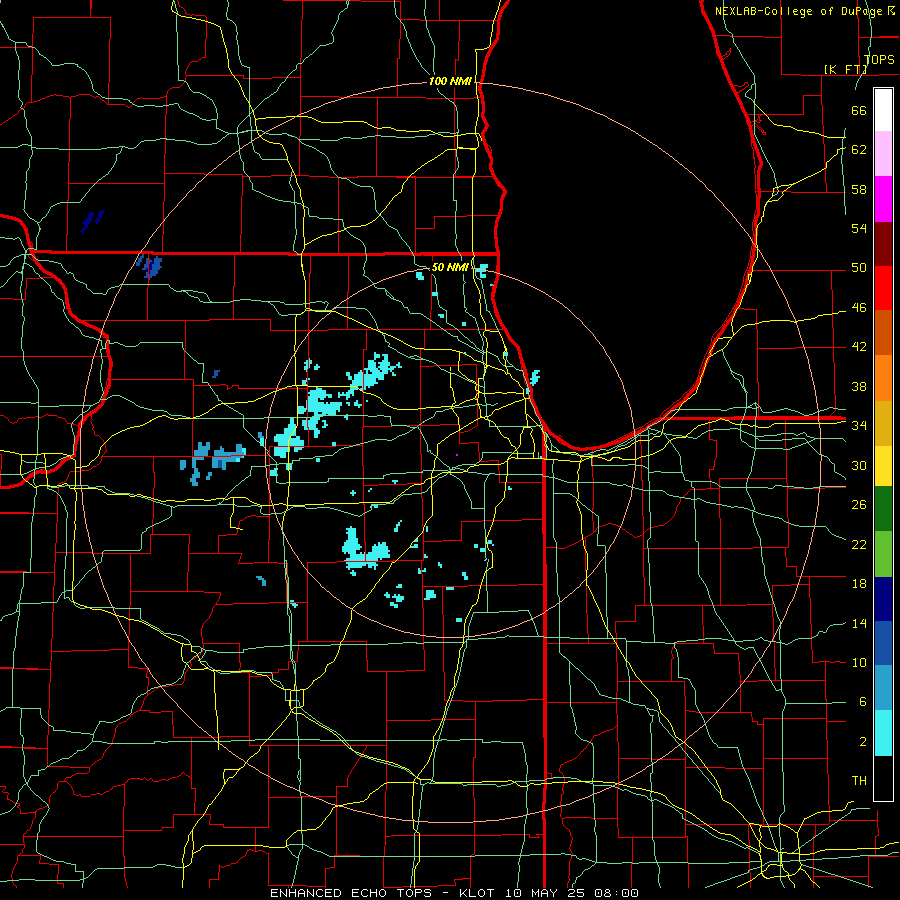Click the 58 legend value
The height and width of the screenshot is (900, 900).
point(859,189)
